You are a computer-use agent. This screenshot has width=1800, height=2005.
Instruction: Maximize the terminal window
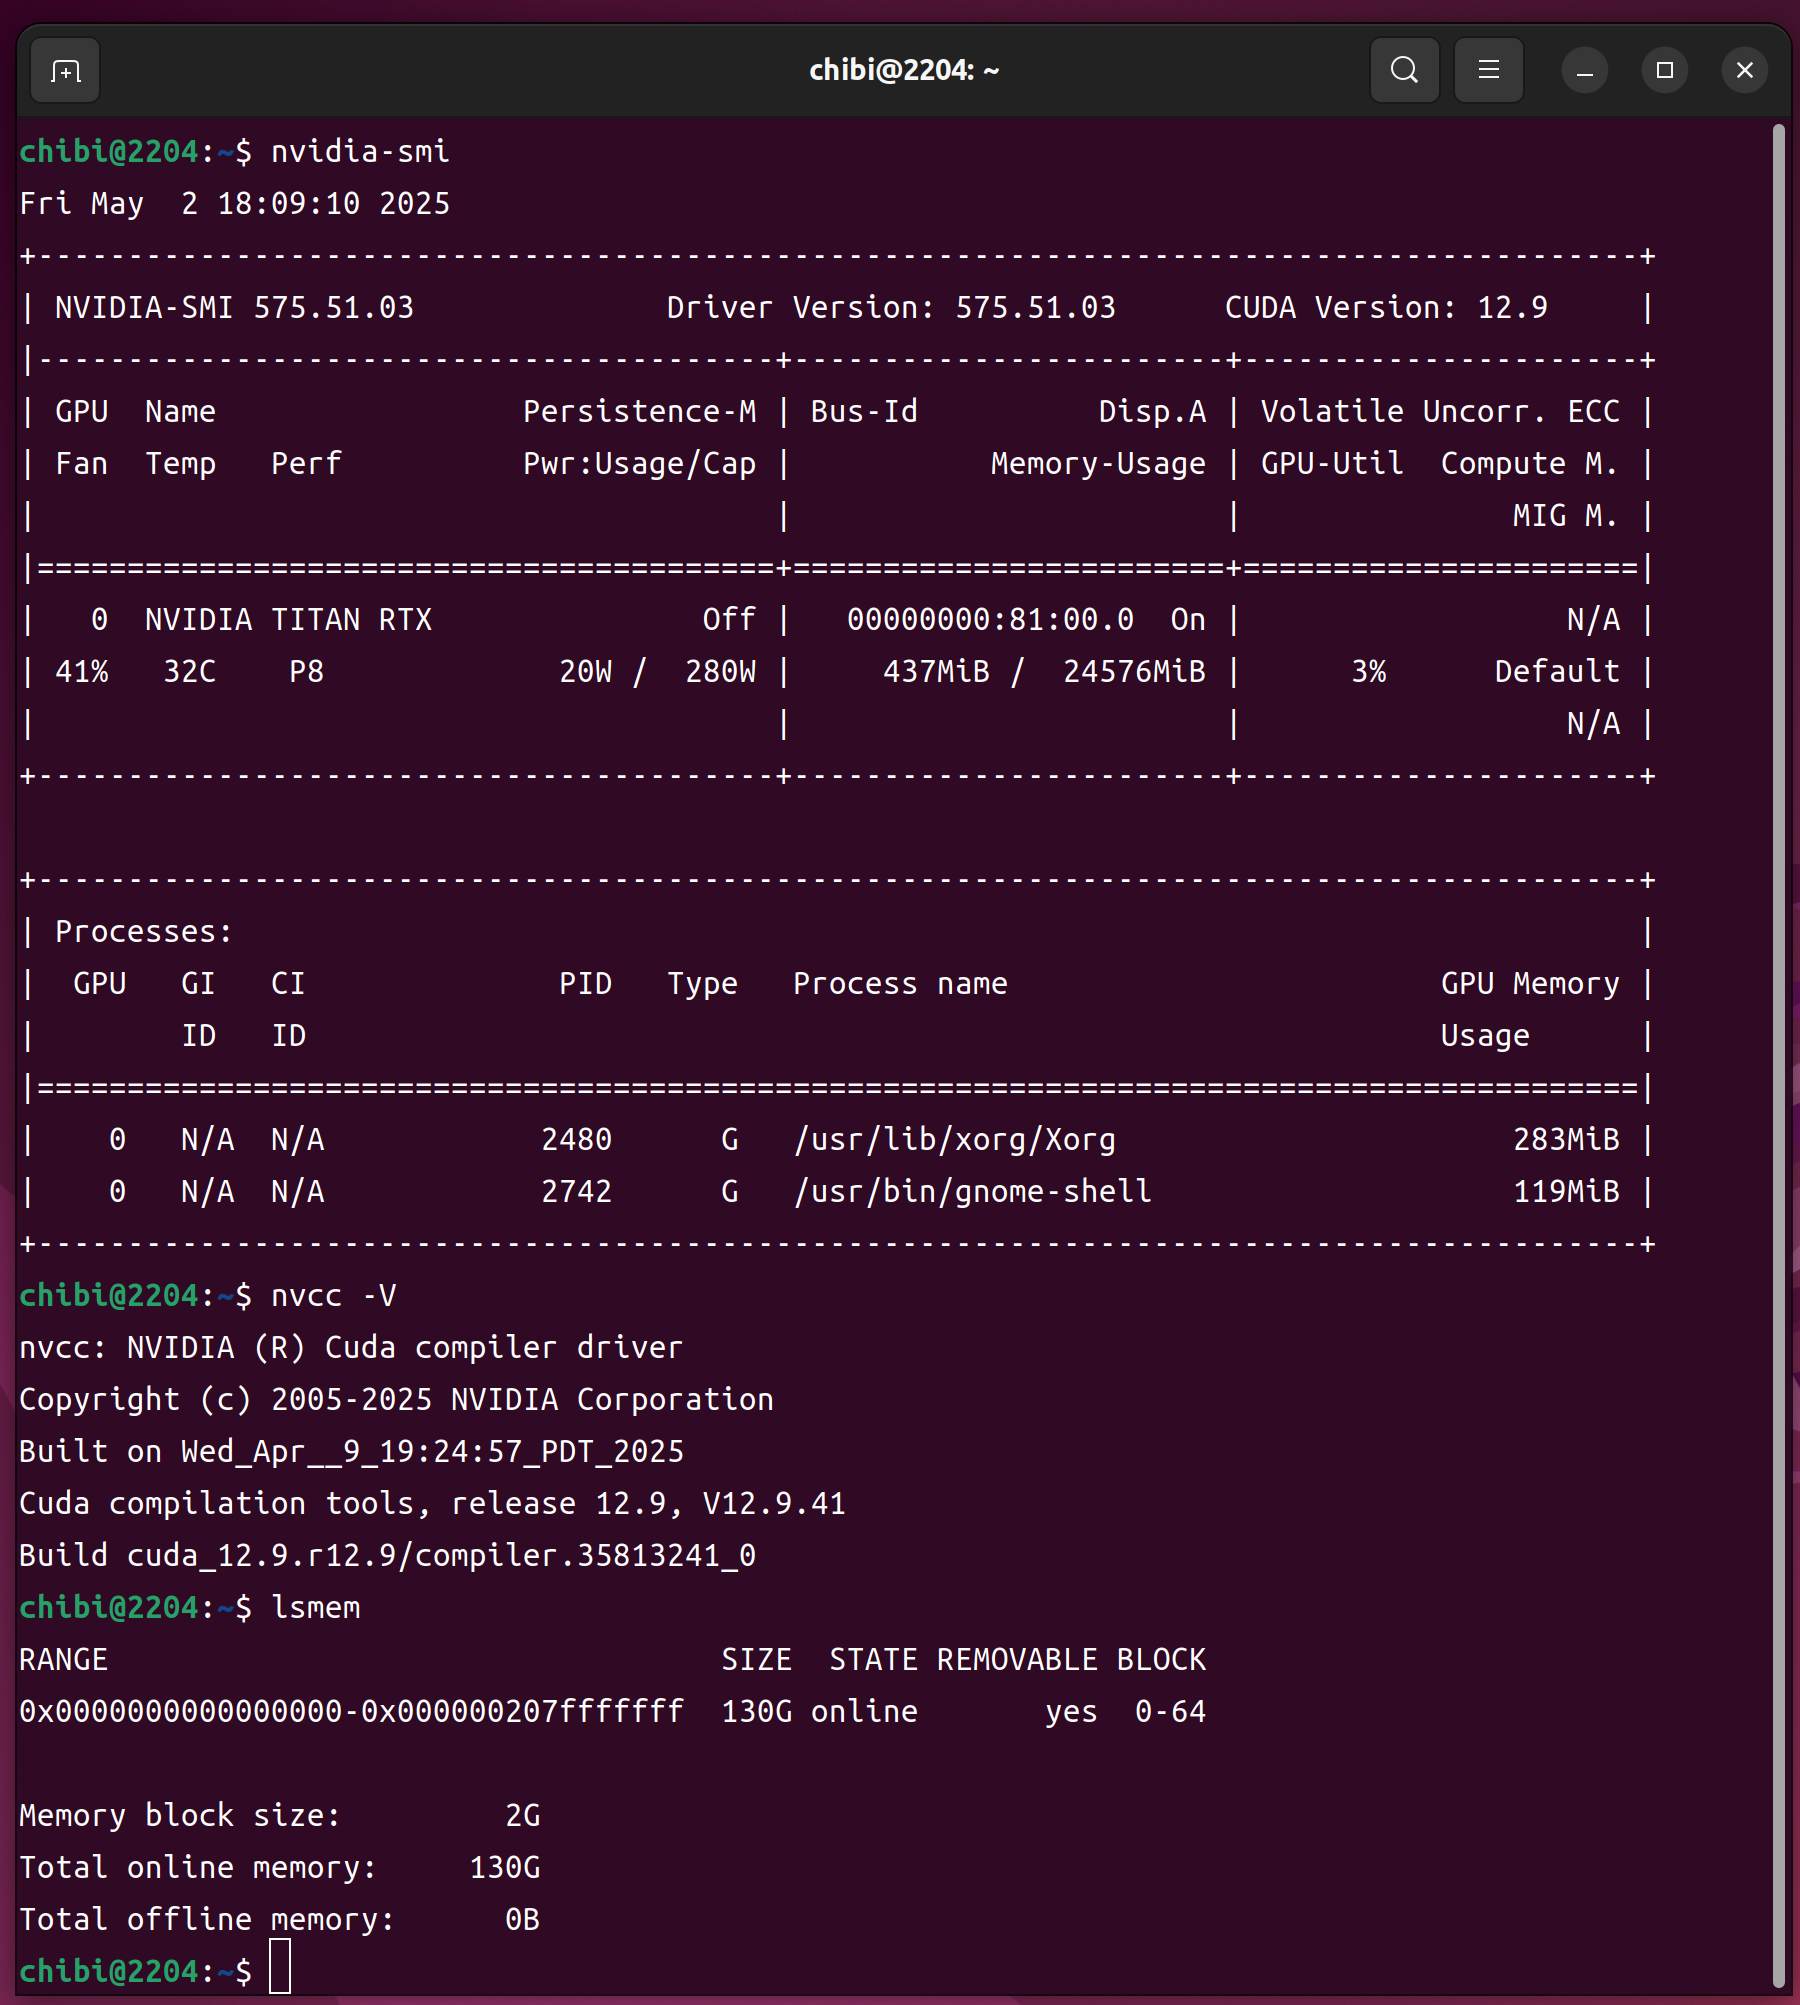[1664, 71]
